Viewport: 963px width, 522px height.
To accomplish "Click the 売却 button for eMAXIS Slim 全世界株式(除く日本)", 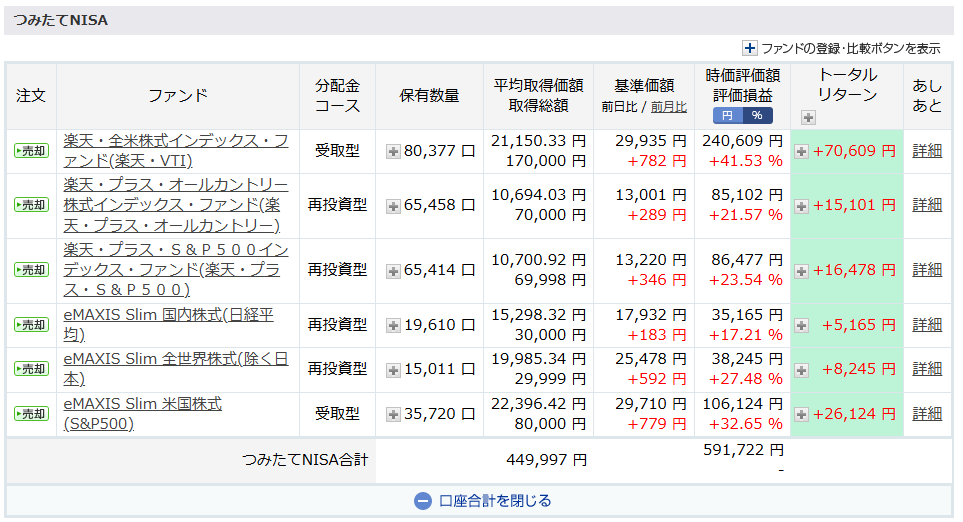I will [x=31, y=369].
